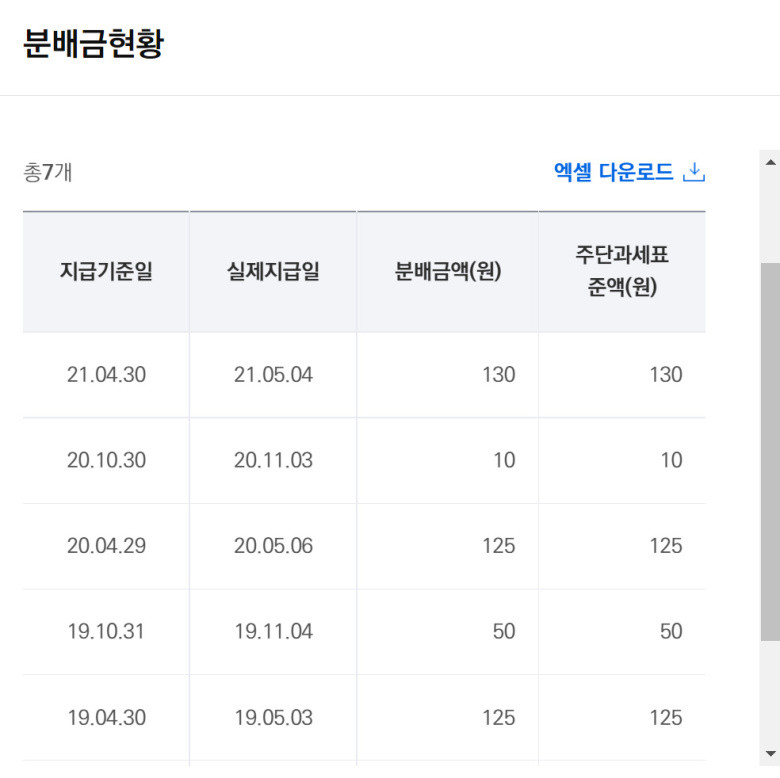This screenshot has height=778, width=780.
Task: Click the 19.11.04 payment date cell
Action: (x=273, y=632)
